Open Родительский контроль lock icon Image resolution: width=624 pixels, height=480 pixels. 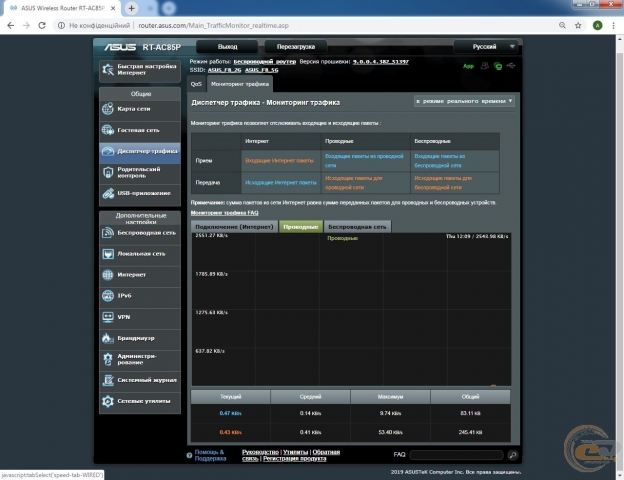[x=108, y=171]
